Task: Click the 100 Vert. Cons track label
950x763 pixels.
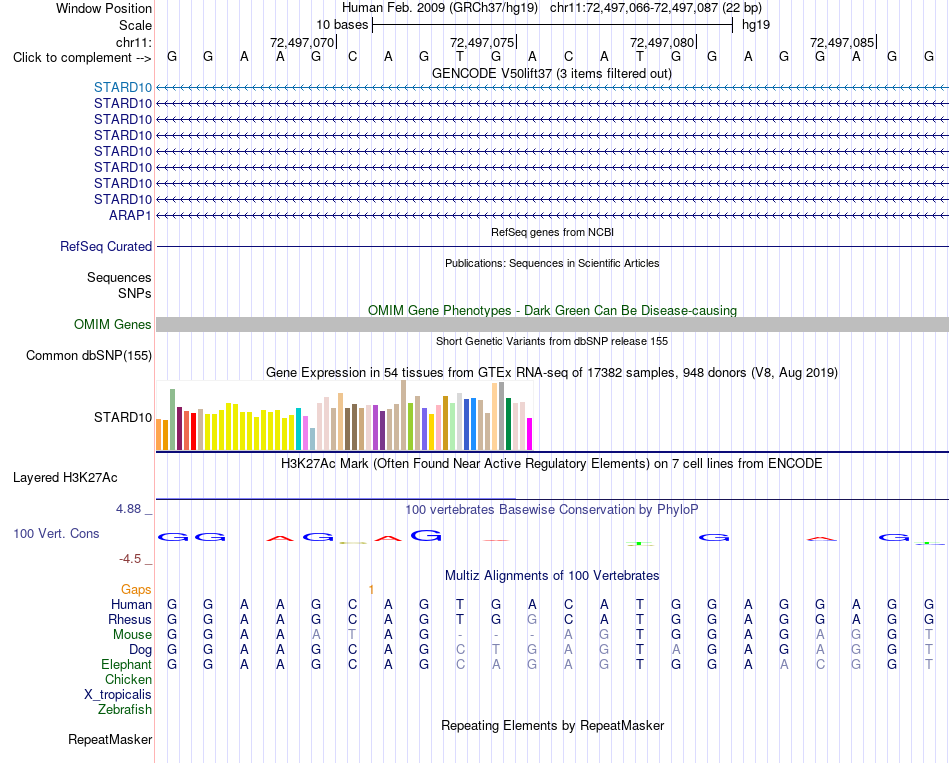Action: [x=56, y=533]
